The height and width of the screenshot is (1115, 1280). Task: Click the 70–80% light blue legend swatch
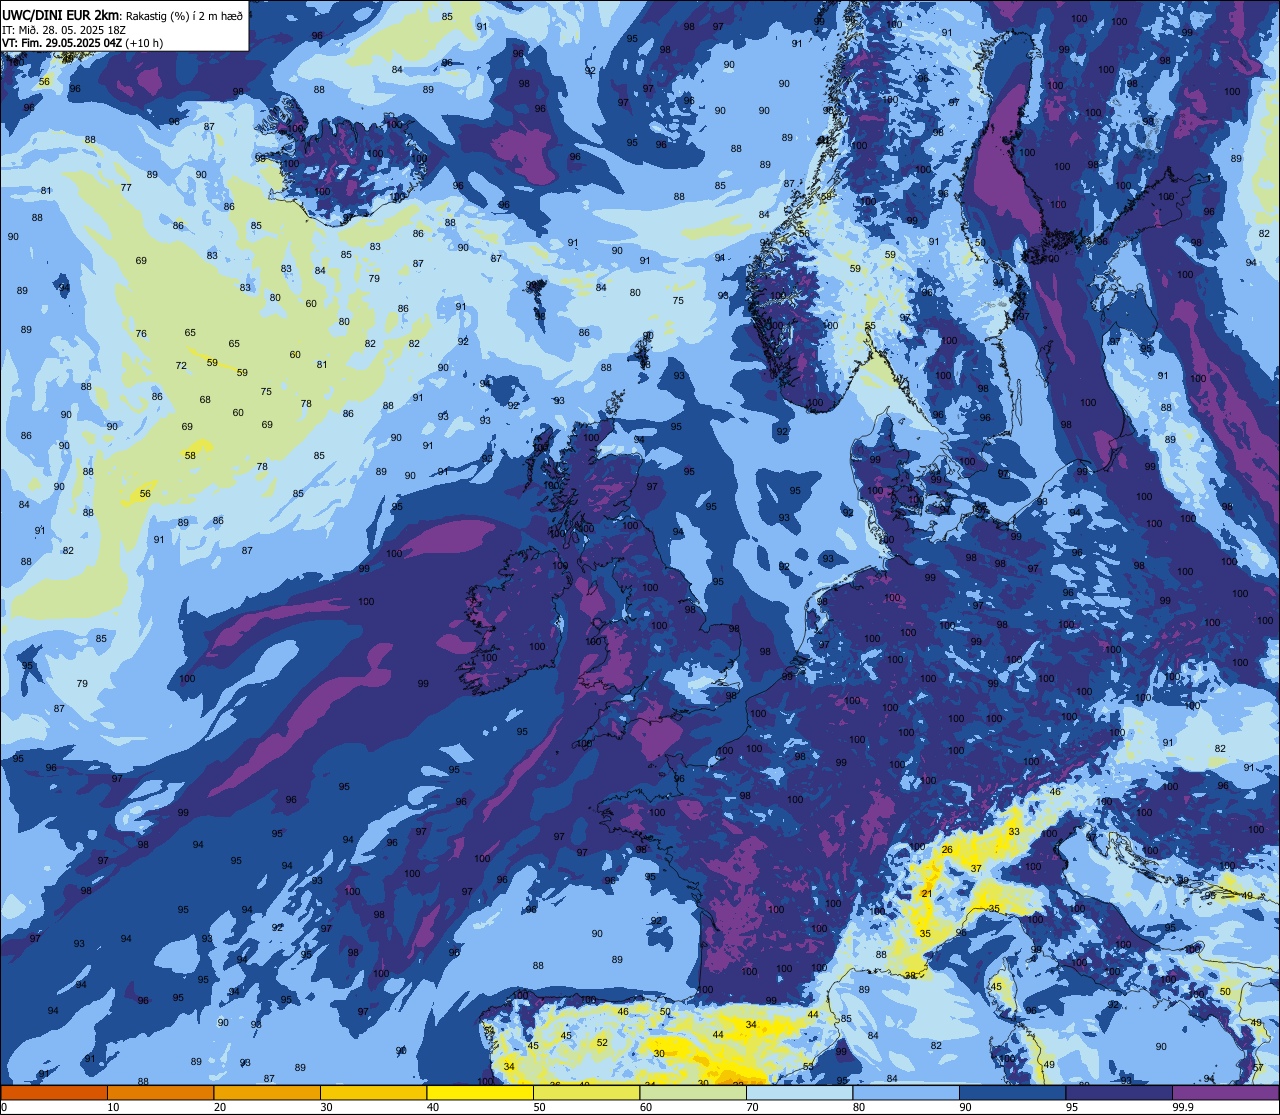tap(799, 1092)
